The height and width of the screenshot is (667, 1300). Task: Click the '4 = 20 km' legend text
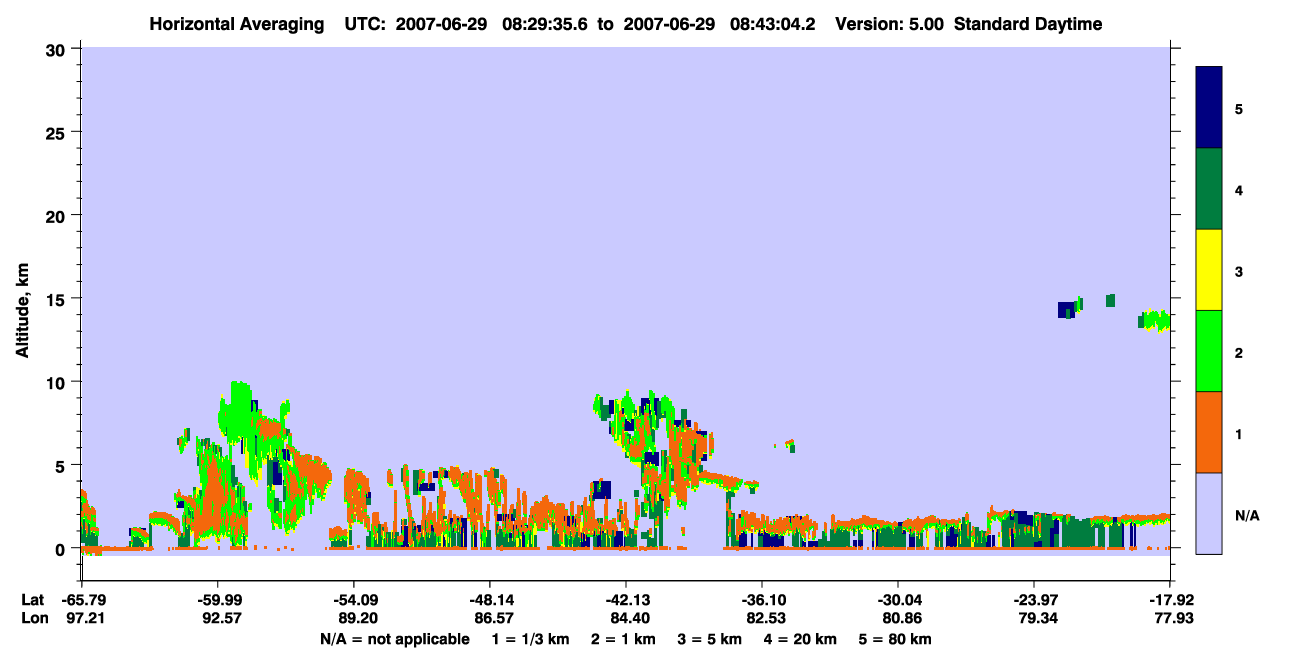click(x=802, y=639)
